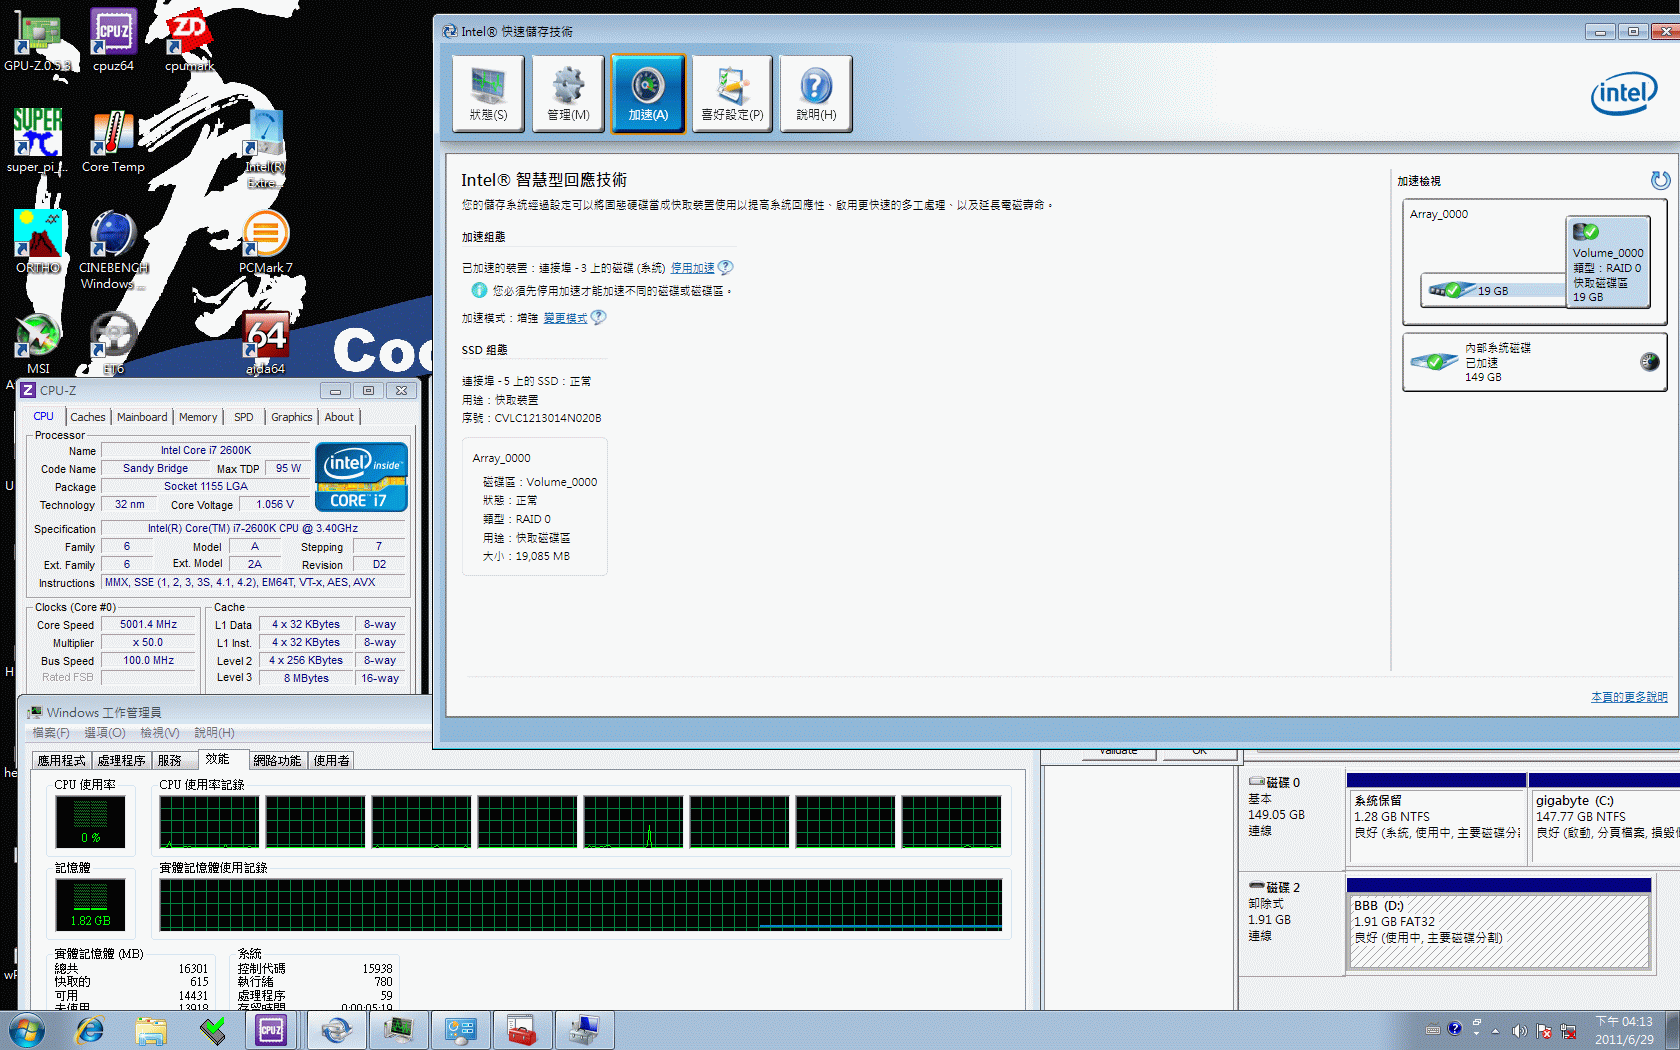Click the help icon beside 停用加速

coord(726,267)
